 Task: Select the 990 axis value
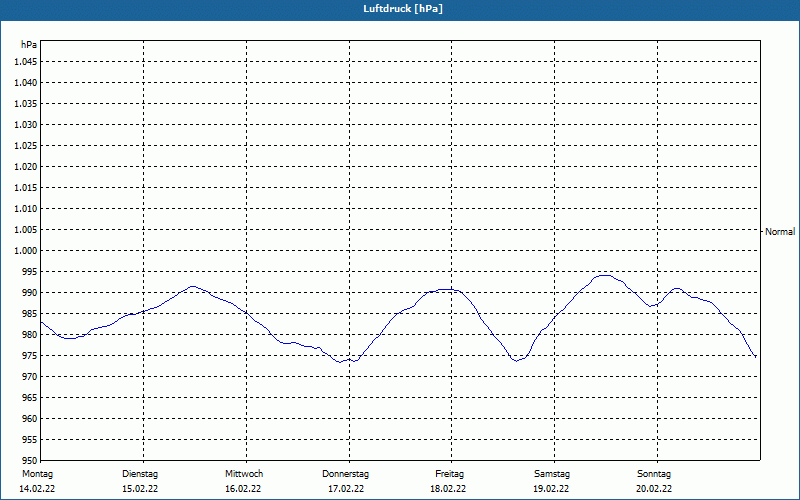(x=30, y=293)
